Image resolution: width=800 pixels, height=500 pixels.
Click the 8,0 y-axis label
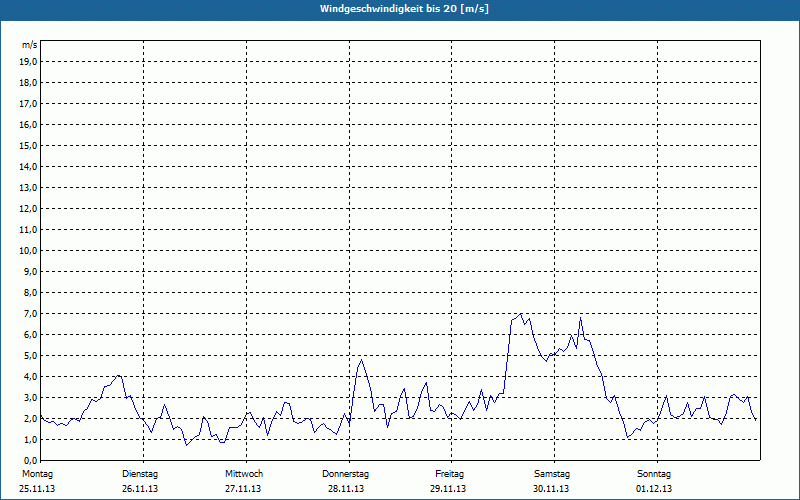coord(30,292)
